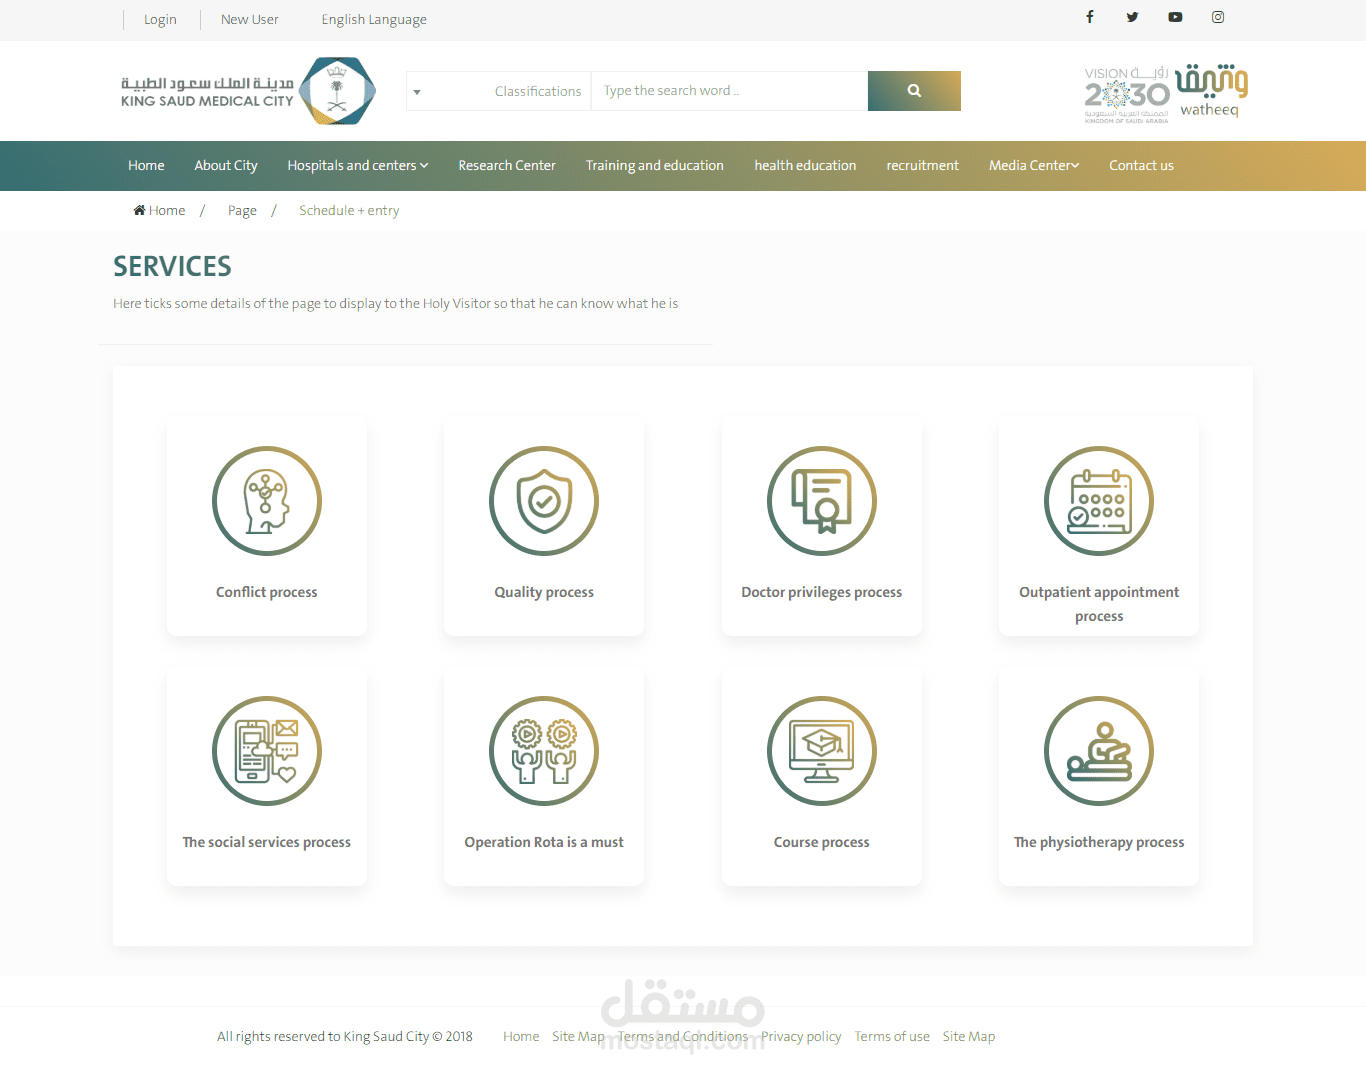This screenshot has width=1366, height=1077.
Task: Click the SERVICES page heading
Action: coord(172,266)
